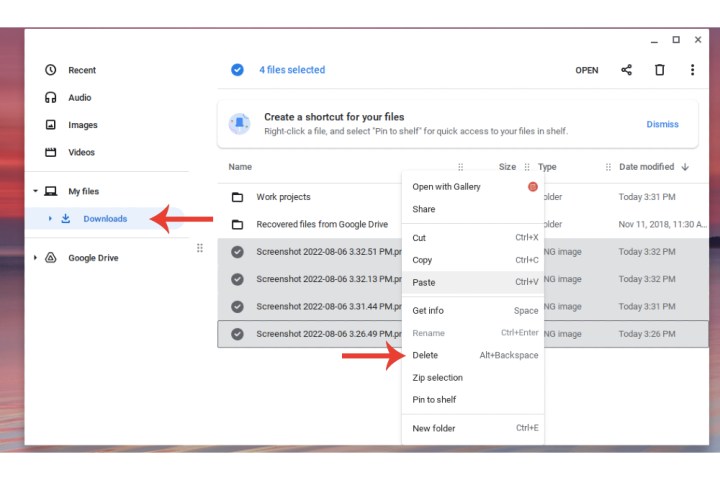
Task: Open Audio in sidebar
Action: coord(79,97)
